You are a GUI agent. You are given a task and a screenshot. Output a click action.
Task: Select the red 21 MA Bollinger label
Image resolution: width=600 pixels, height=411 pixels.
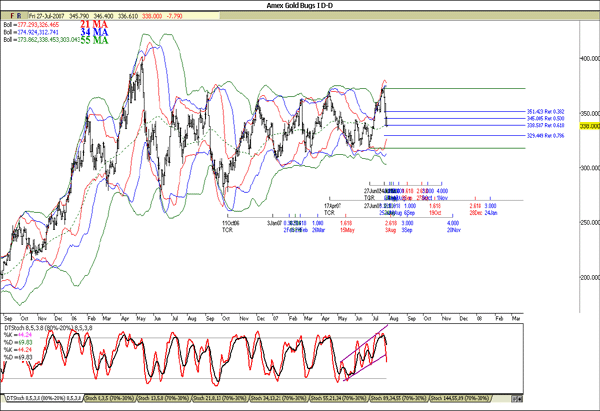coord(95,23)
